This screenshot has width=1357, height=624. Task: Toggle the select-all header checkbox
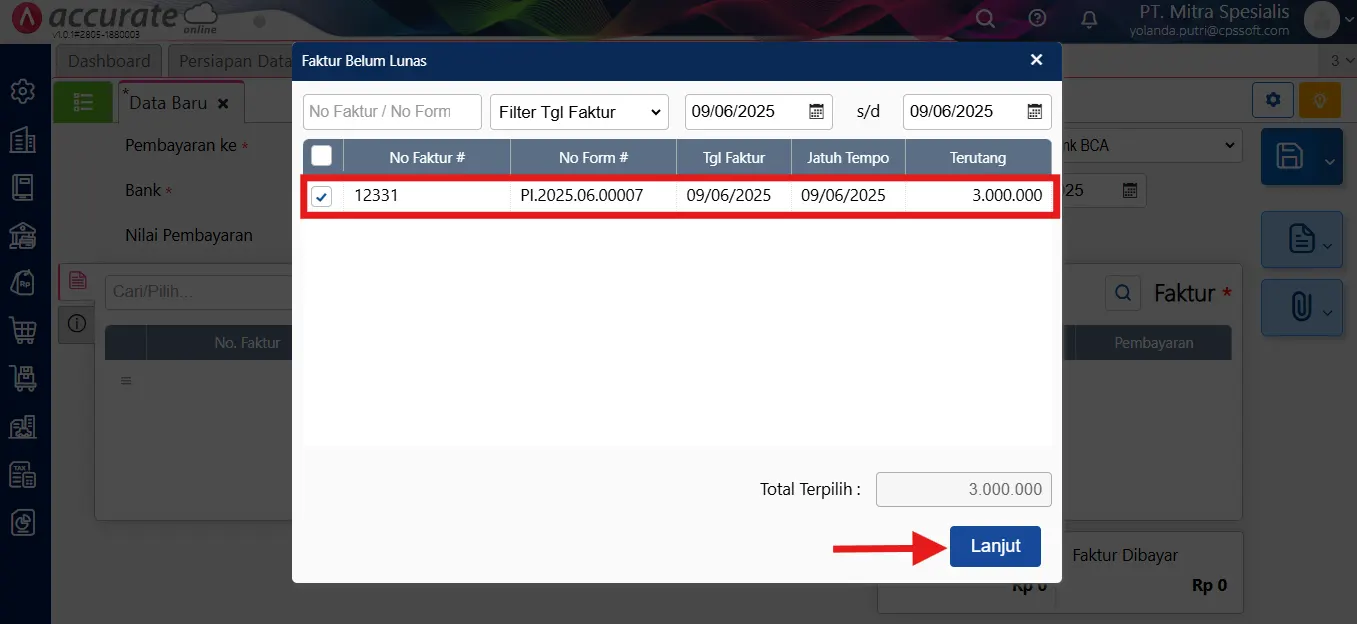[x=322, y=156]
